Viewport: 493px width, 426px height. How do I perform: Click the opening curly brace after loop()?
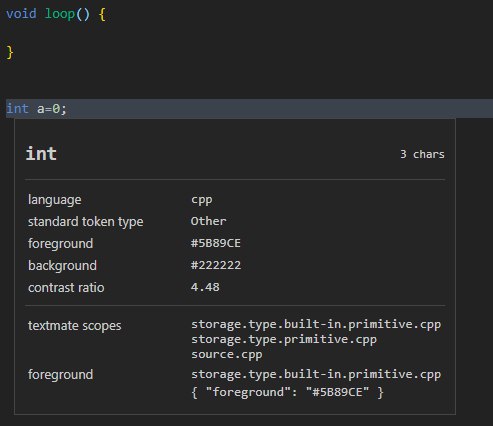click(x=103, y=15)
